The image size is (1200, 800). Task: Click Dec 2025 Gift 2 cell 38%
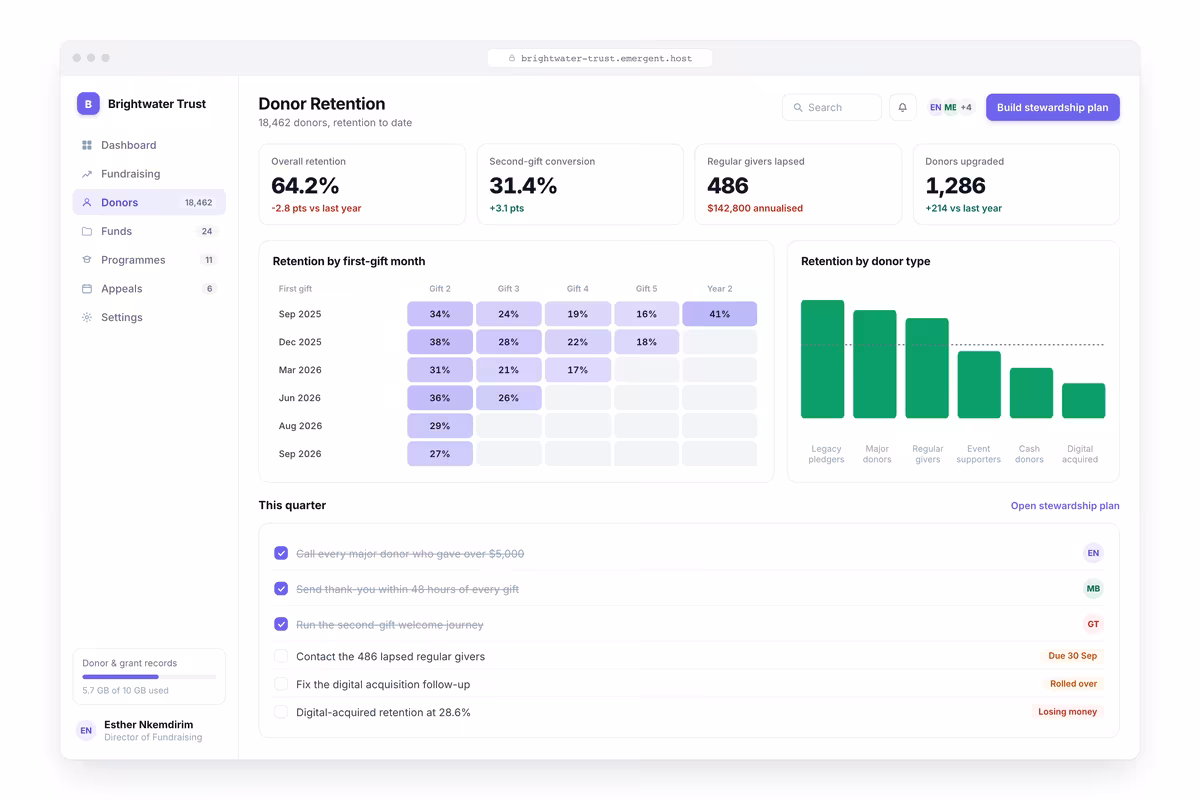tap(440, 342)
